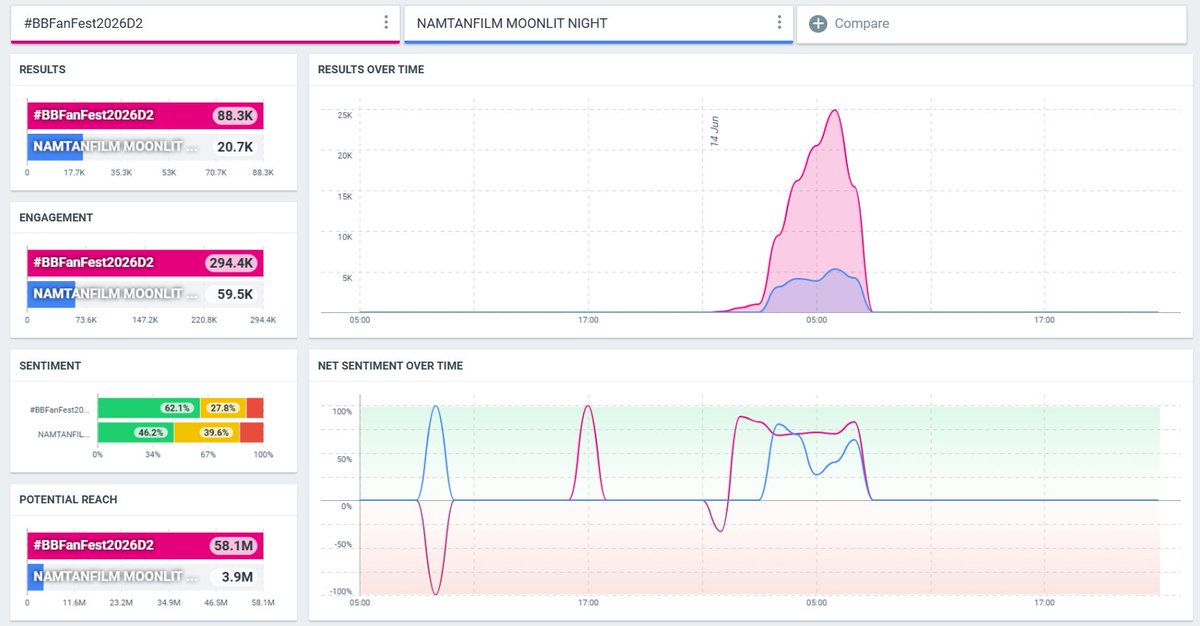Open options menu for #BBFanFest2026D2 query
1200x626 pixels.
click(x=386, y=23)
